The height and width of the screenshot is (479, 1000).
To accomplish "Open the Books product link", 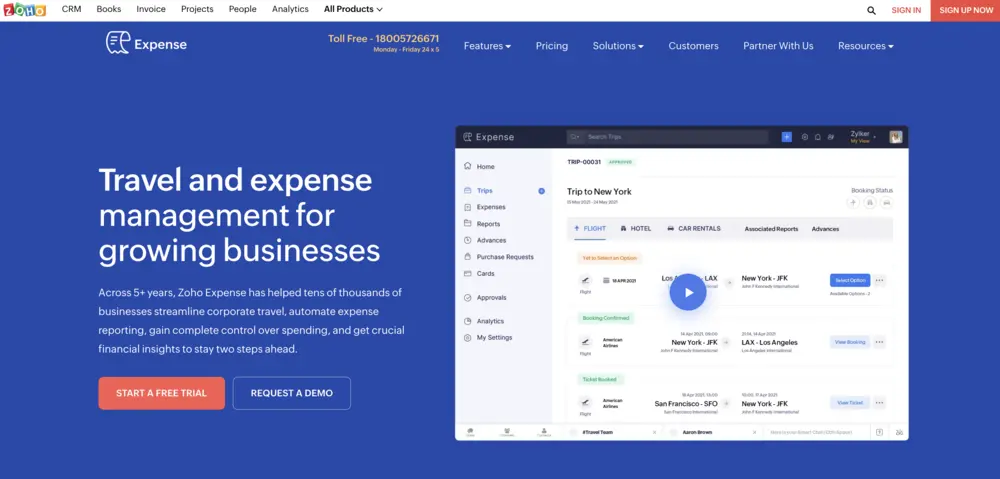I will 108,9.
